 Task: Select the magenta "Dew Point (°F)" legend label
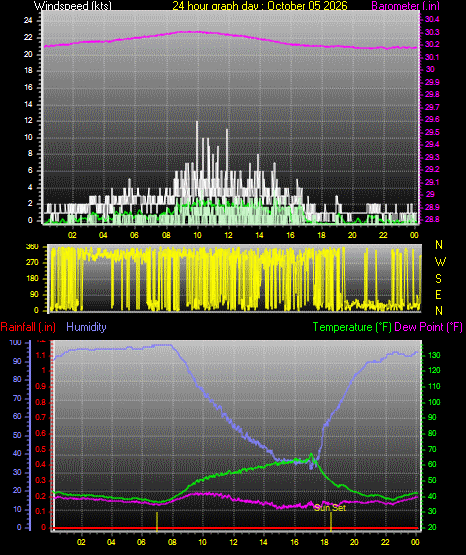pyautogui.click(x=428, y=327)
